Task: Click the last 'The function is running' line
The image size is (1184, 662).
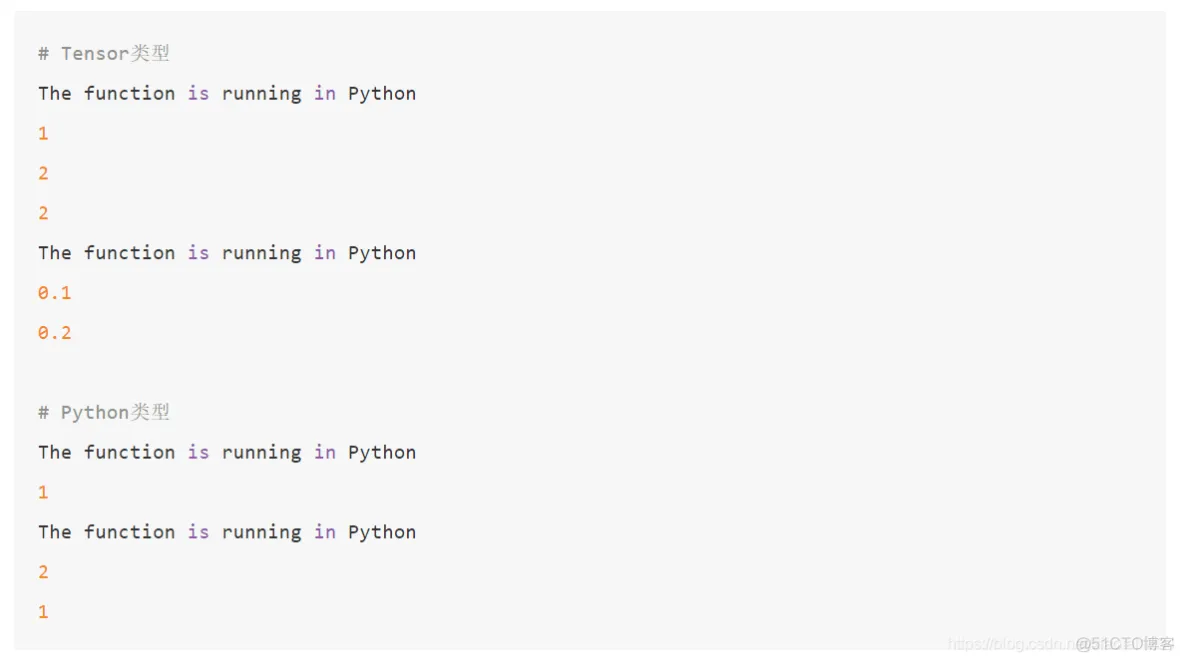Action: point(227,532)
